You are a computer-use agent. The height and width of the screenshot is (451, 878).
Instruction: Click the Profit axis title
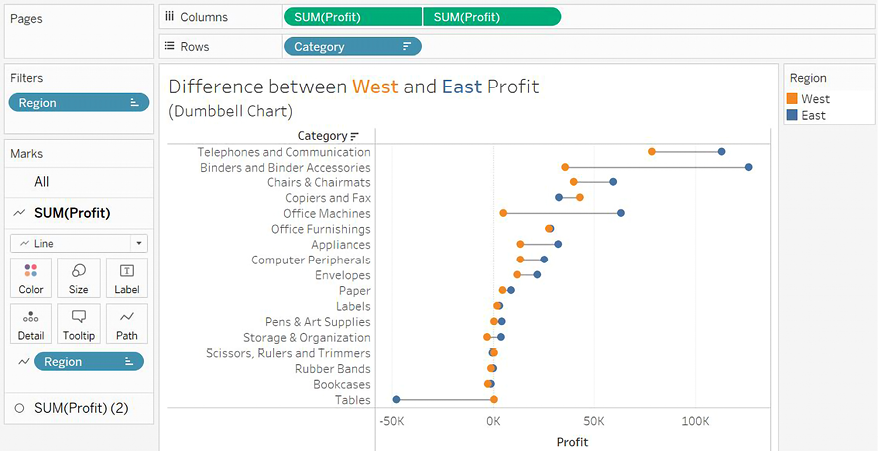[x=571, y=441]
